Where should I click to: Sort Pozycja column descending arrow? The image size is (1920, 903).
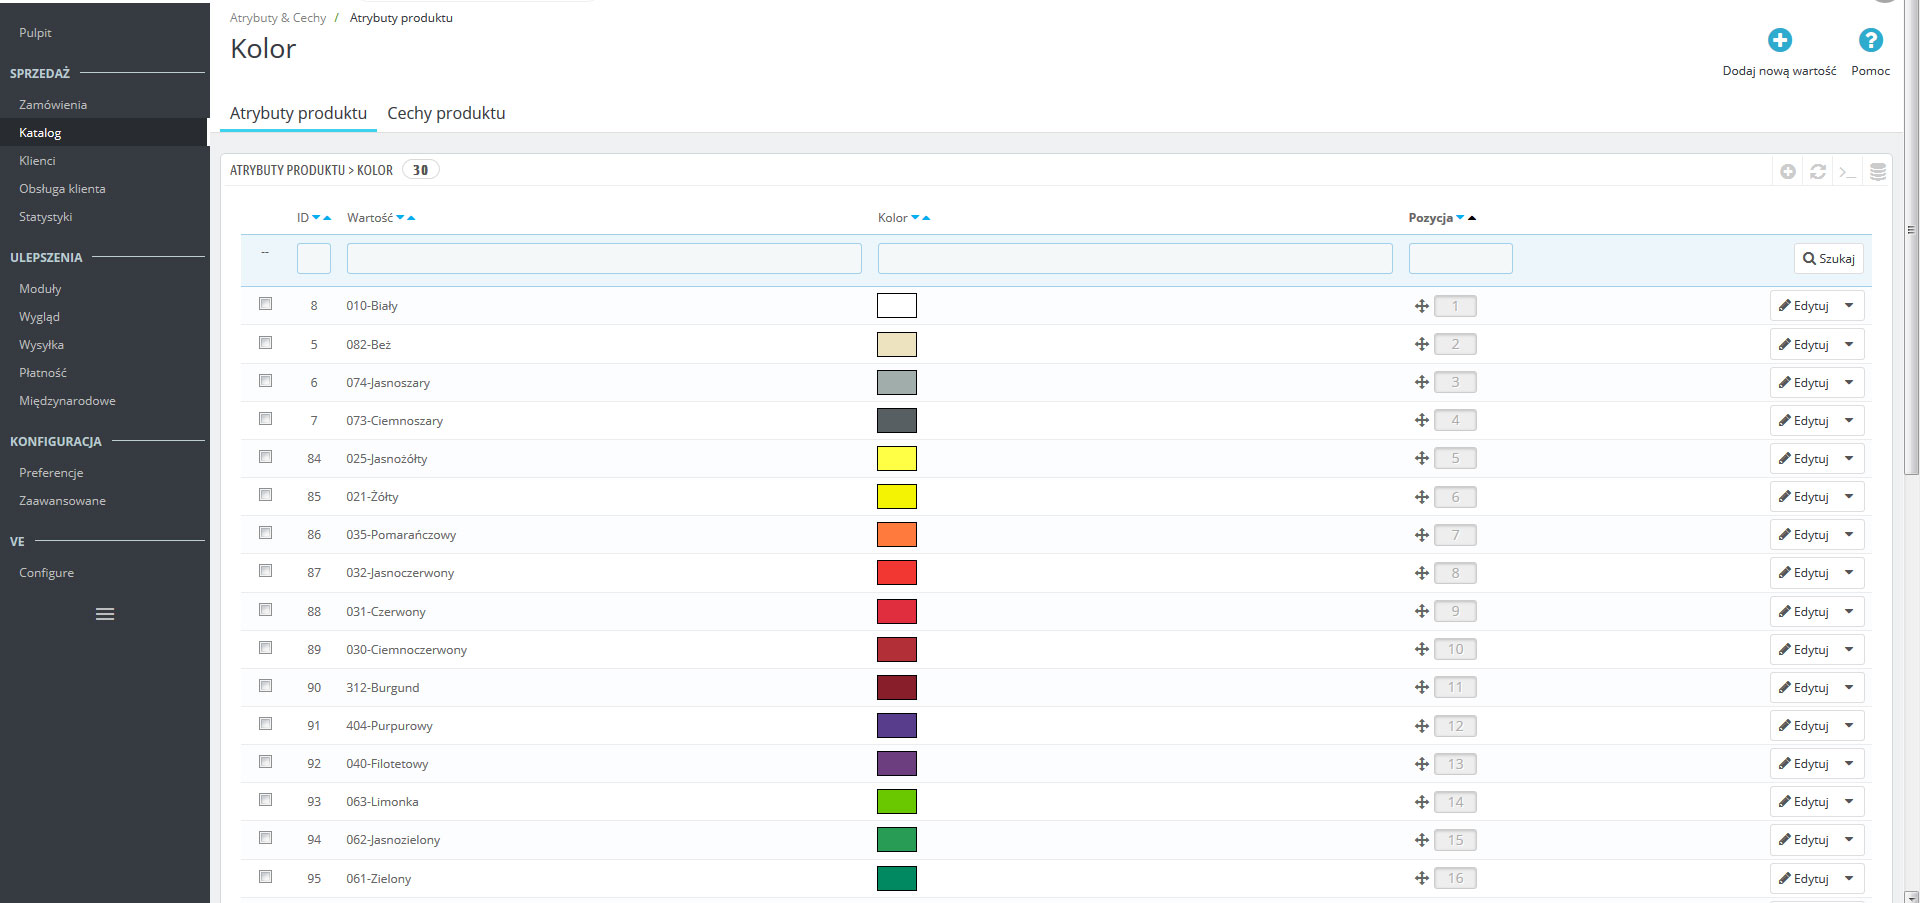click(x=1460, y=218)
